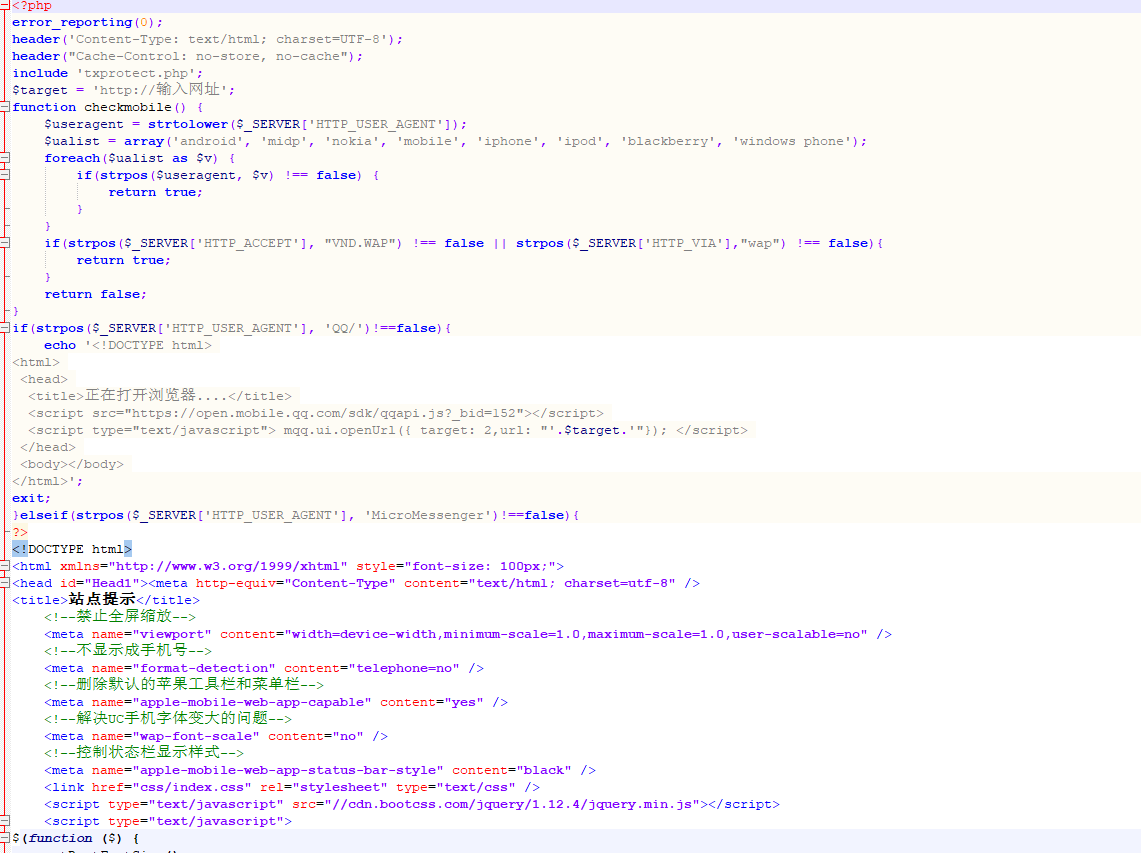Click the PHP closing tag ?>
The image size is (1141, 853).
20,532
